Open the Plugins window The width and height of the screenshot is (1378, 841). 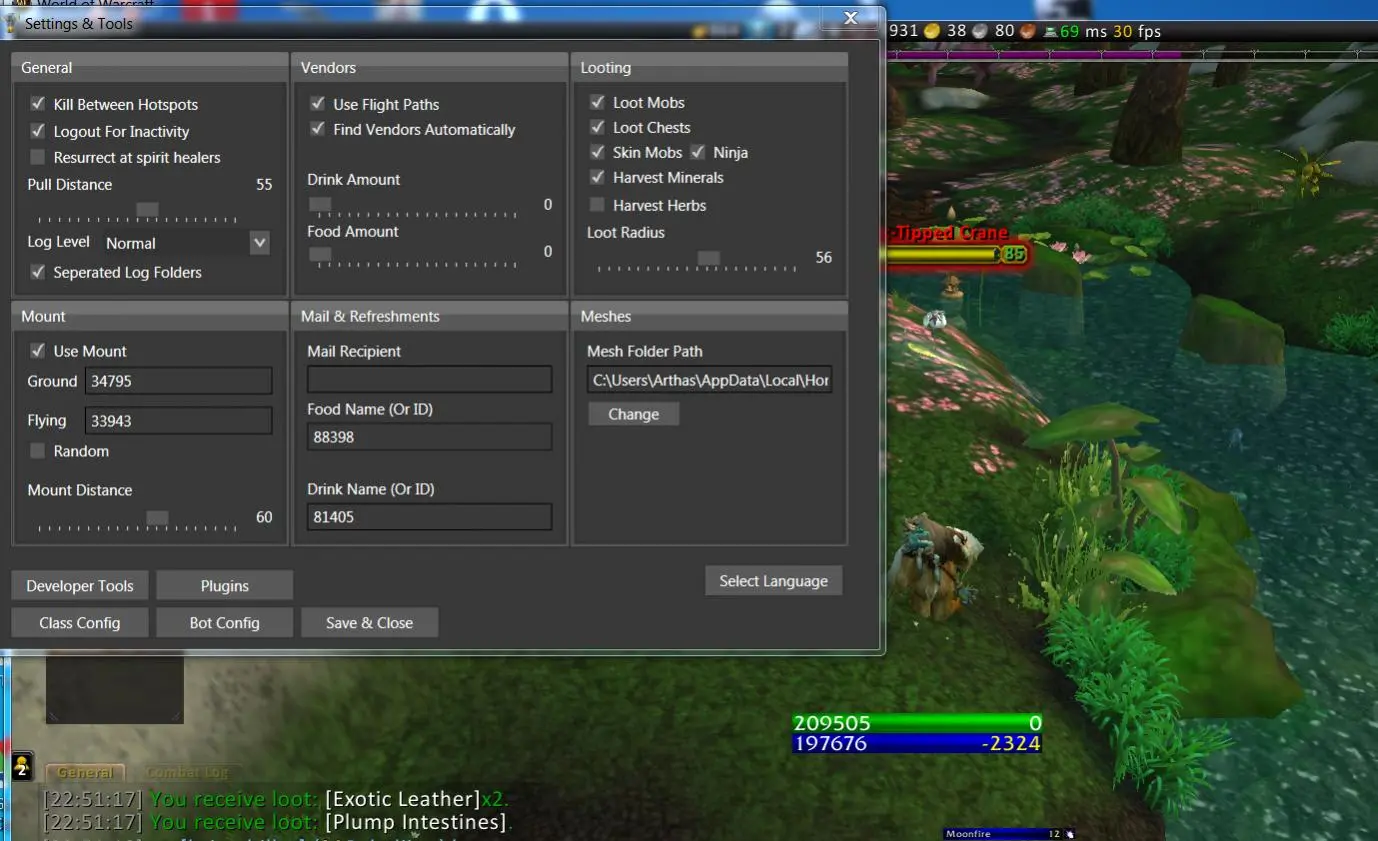coord(225,586)
